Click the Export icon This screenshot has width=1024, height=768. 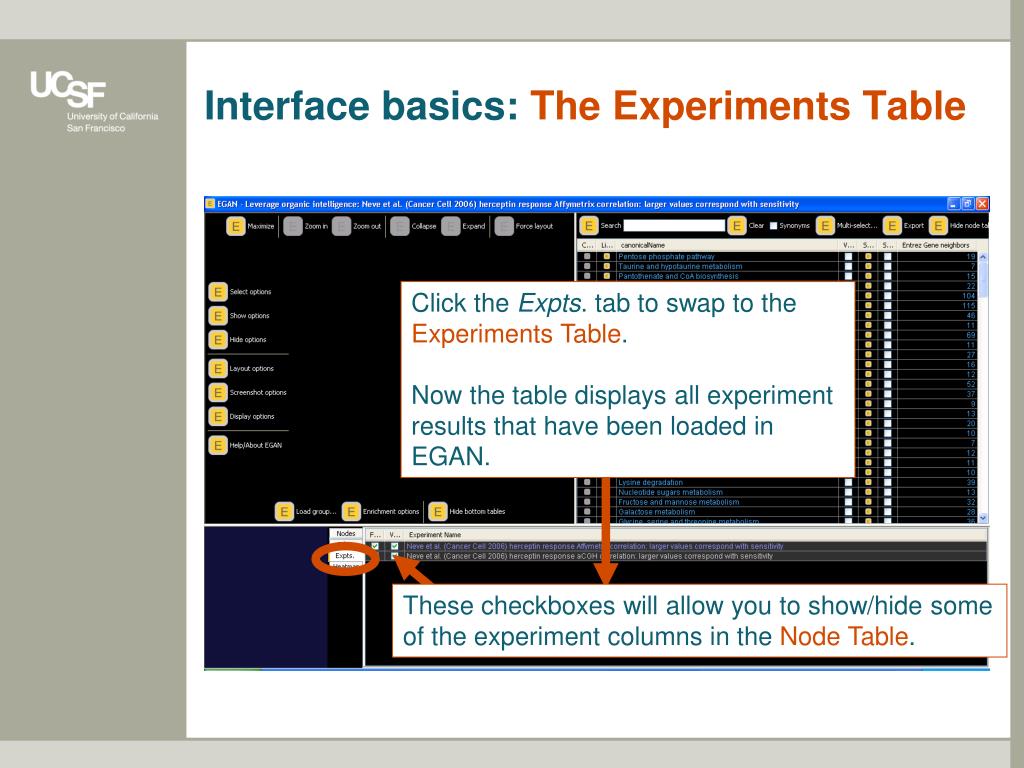coord(892,225)
